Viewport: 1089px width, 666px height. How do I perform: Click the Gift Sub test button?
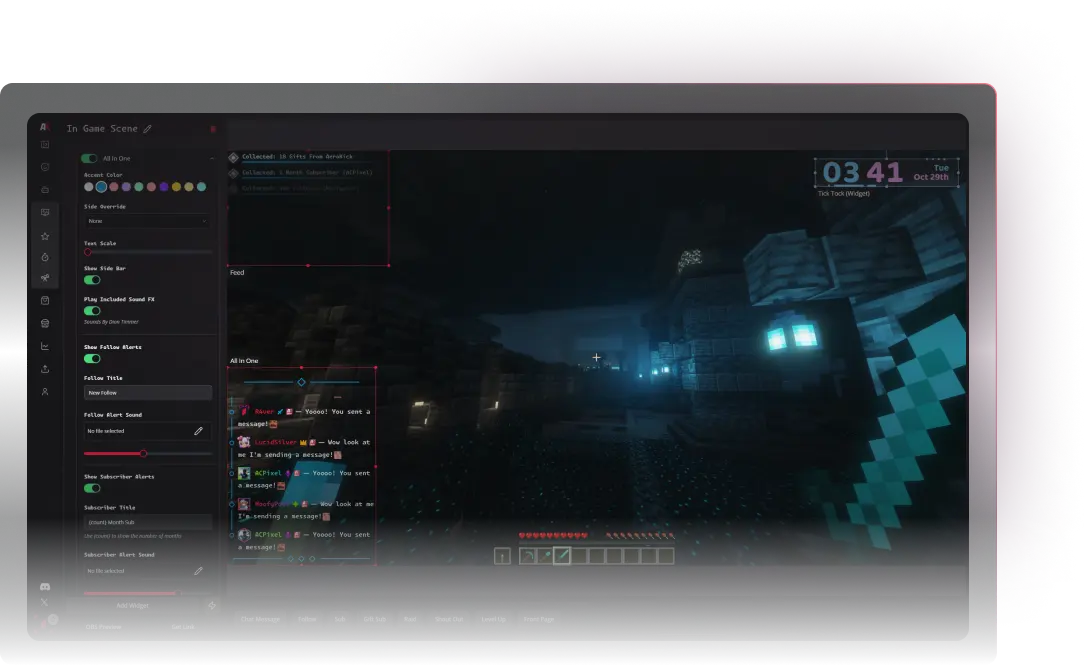374,619
